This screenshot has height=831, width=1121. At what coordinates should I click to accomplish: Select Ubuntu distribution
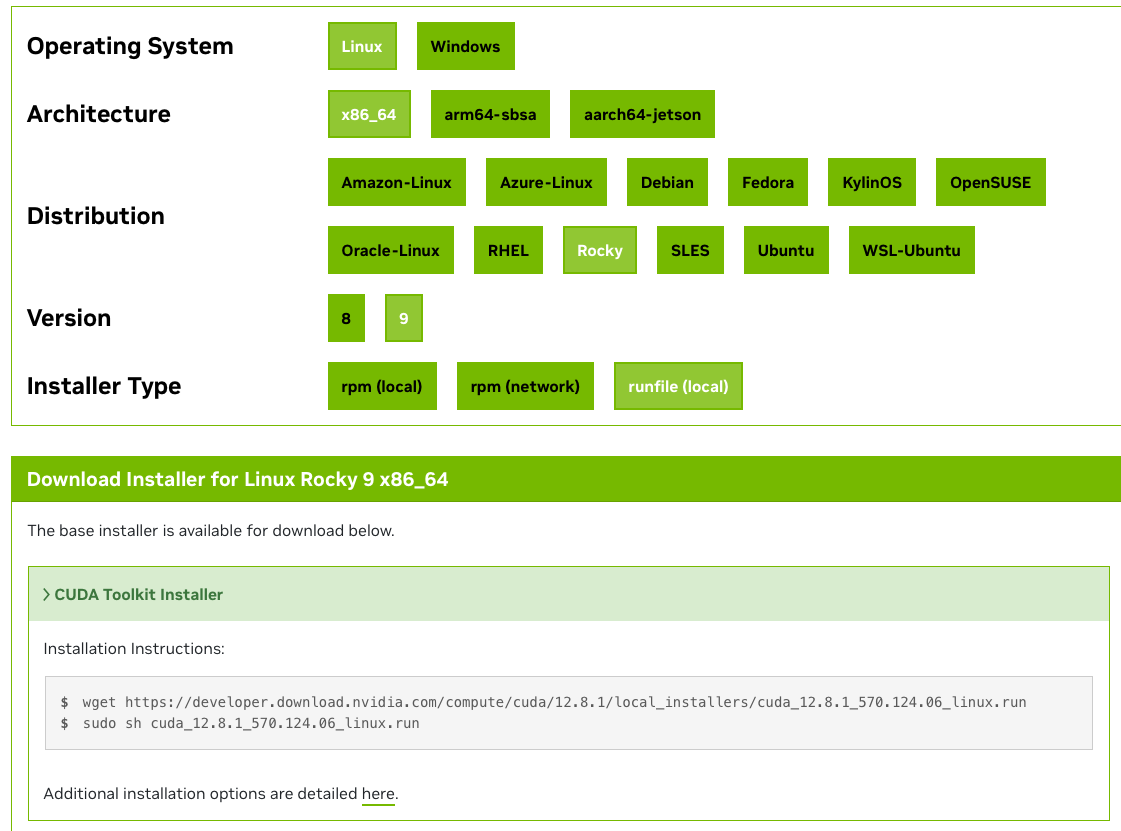click(786, 250)
